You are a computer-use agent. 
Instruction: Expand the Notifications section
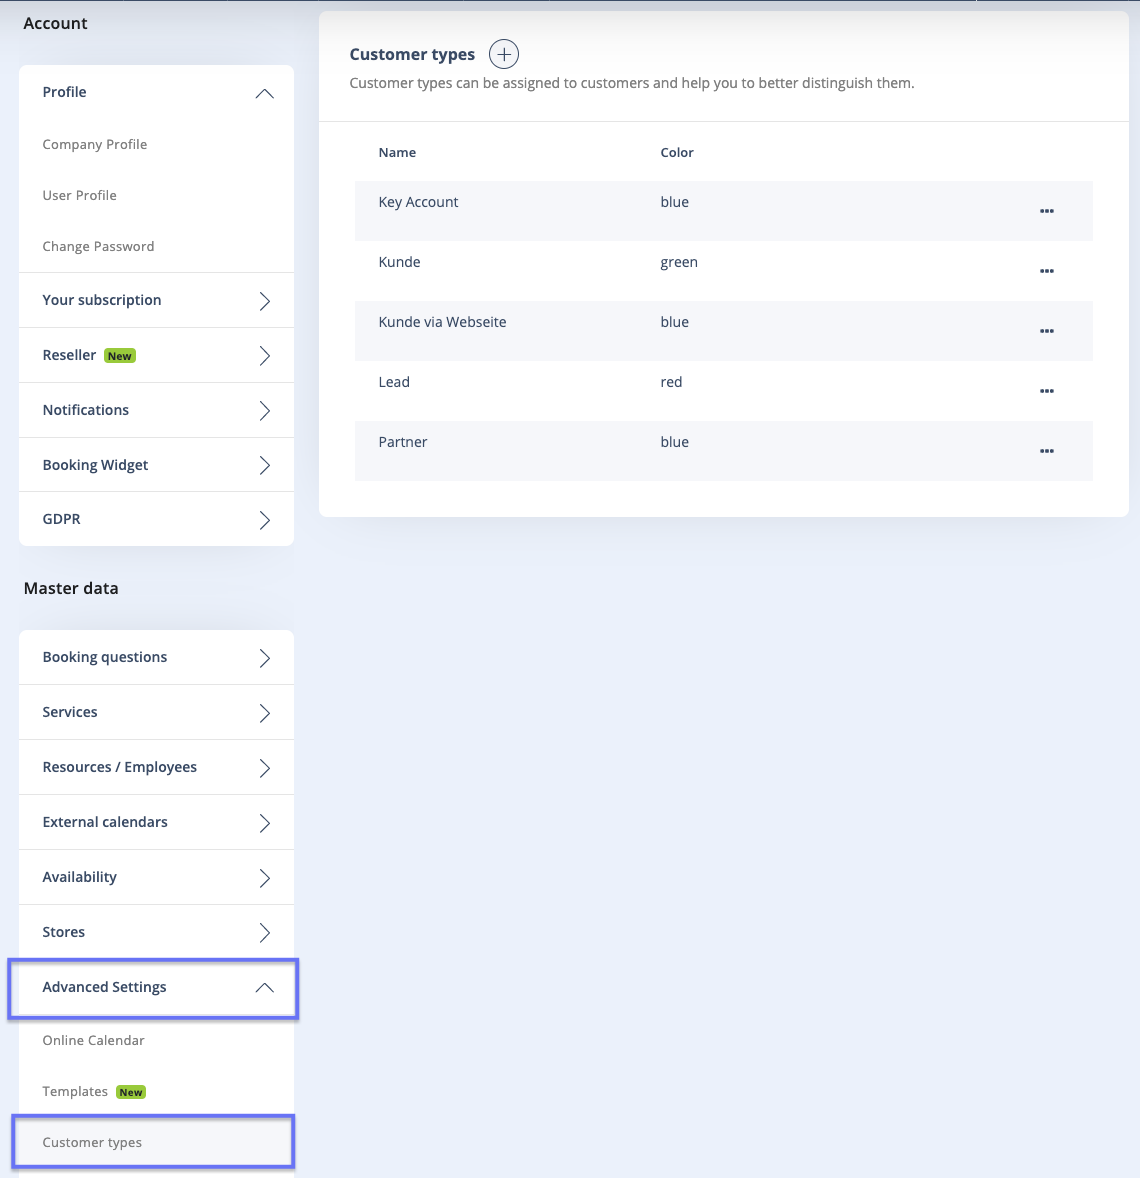point(264,411)
